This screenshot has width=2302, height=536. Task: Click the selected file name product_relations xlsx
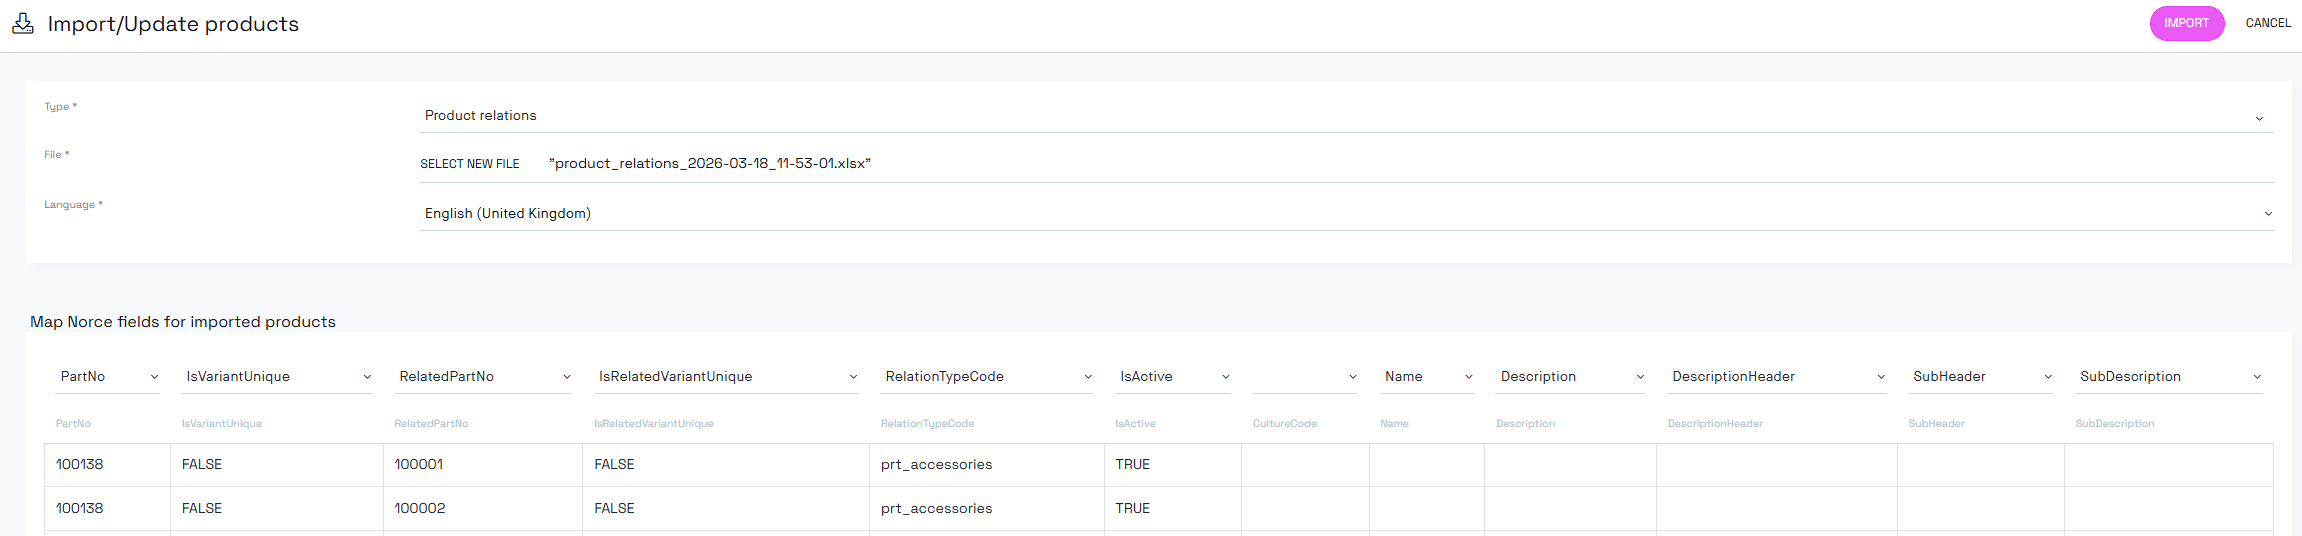pos(710,164)
